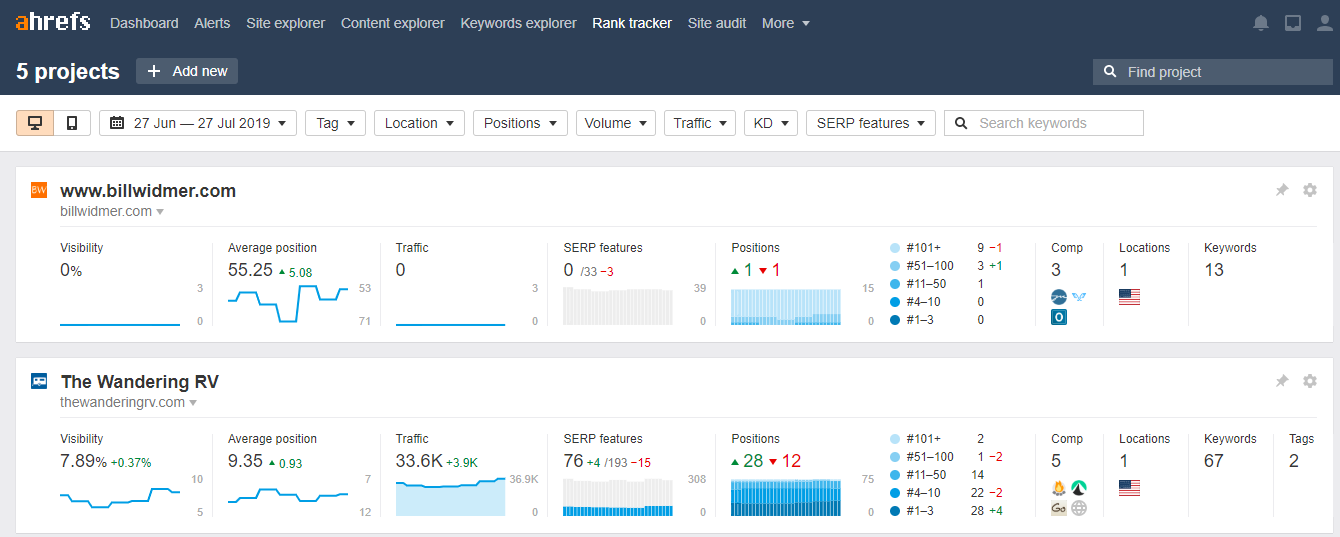The height and width of the screenshot is (537, 1340).
Task: Click Wandering RV SERP features chart
Action: [619, 497]
